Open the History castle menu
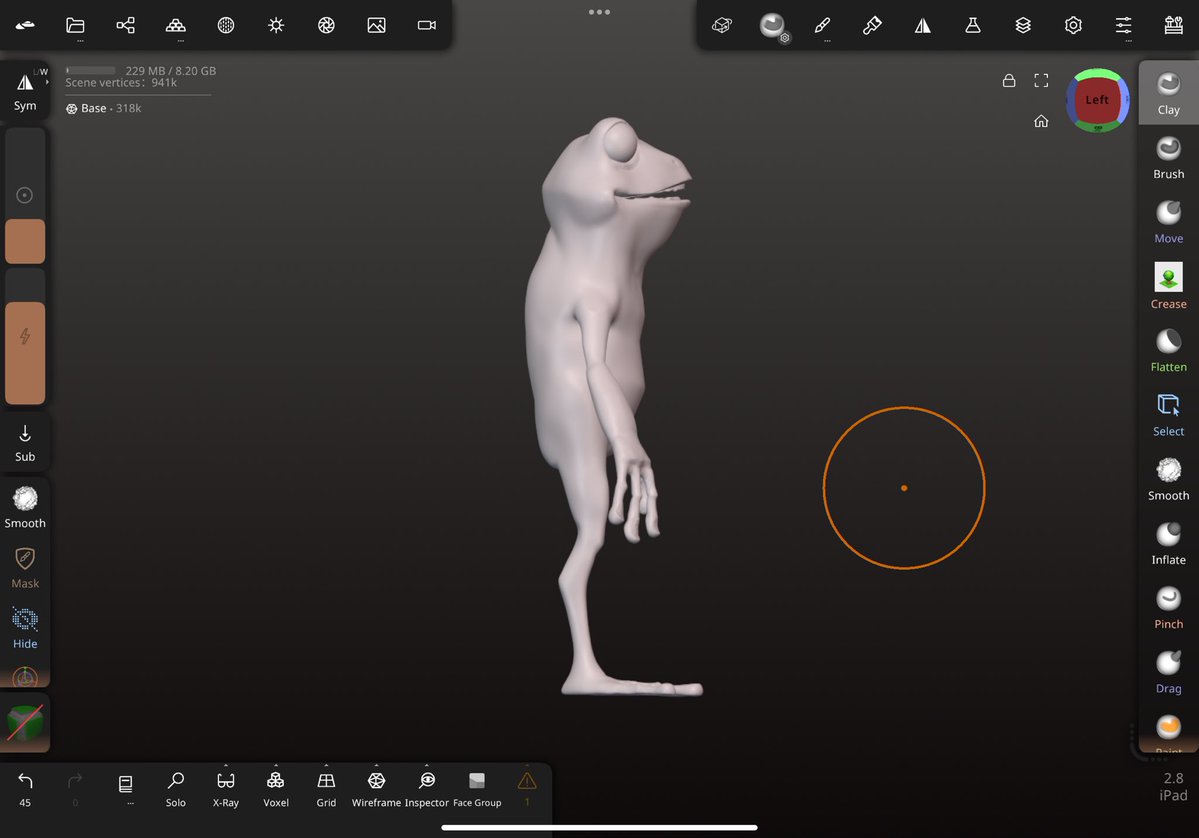The image size is (1199, 838). point(1174,25)
